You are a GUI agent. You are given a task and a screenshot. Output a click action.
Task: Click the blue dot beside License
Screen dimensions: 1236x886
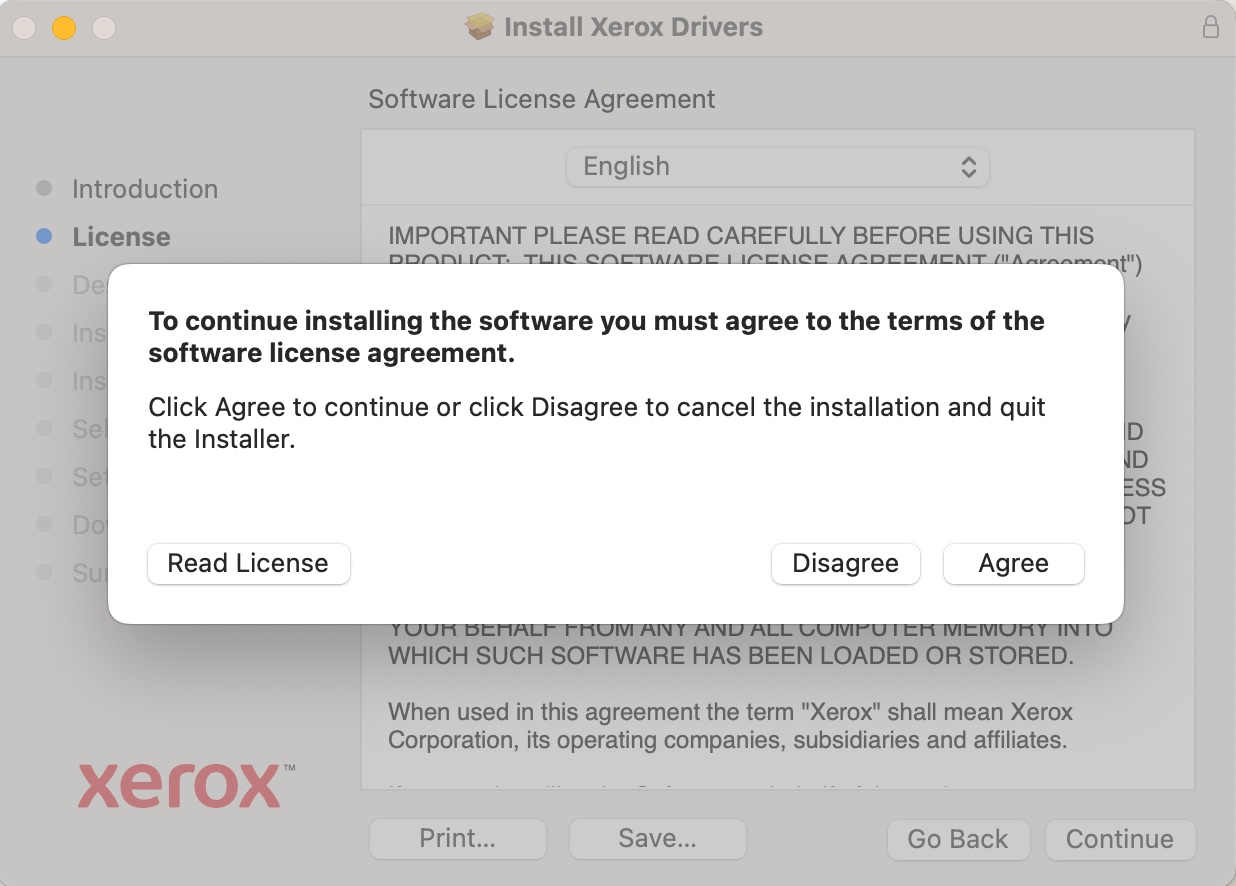click(44, 236)
